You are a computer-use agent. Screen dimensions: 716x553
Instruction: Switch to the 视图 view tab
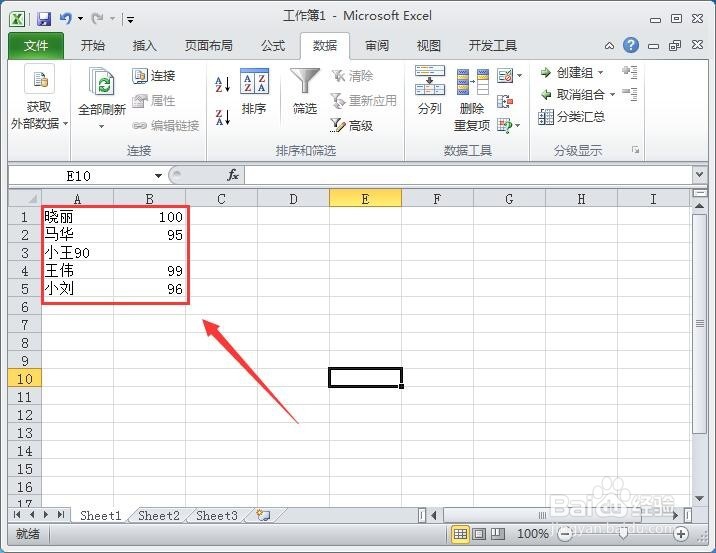coord(428,46)
